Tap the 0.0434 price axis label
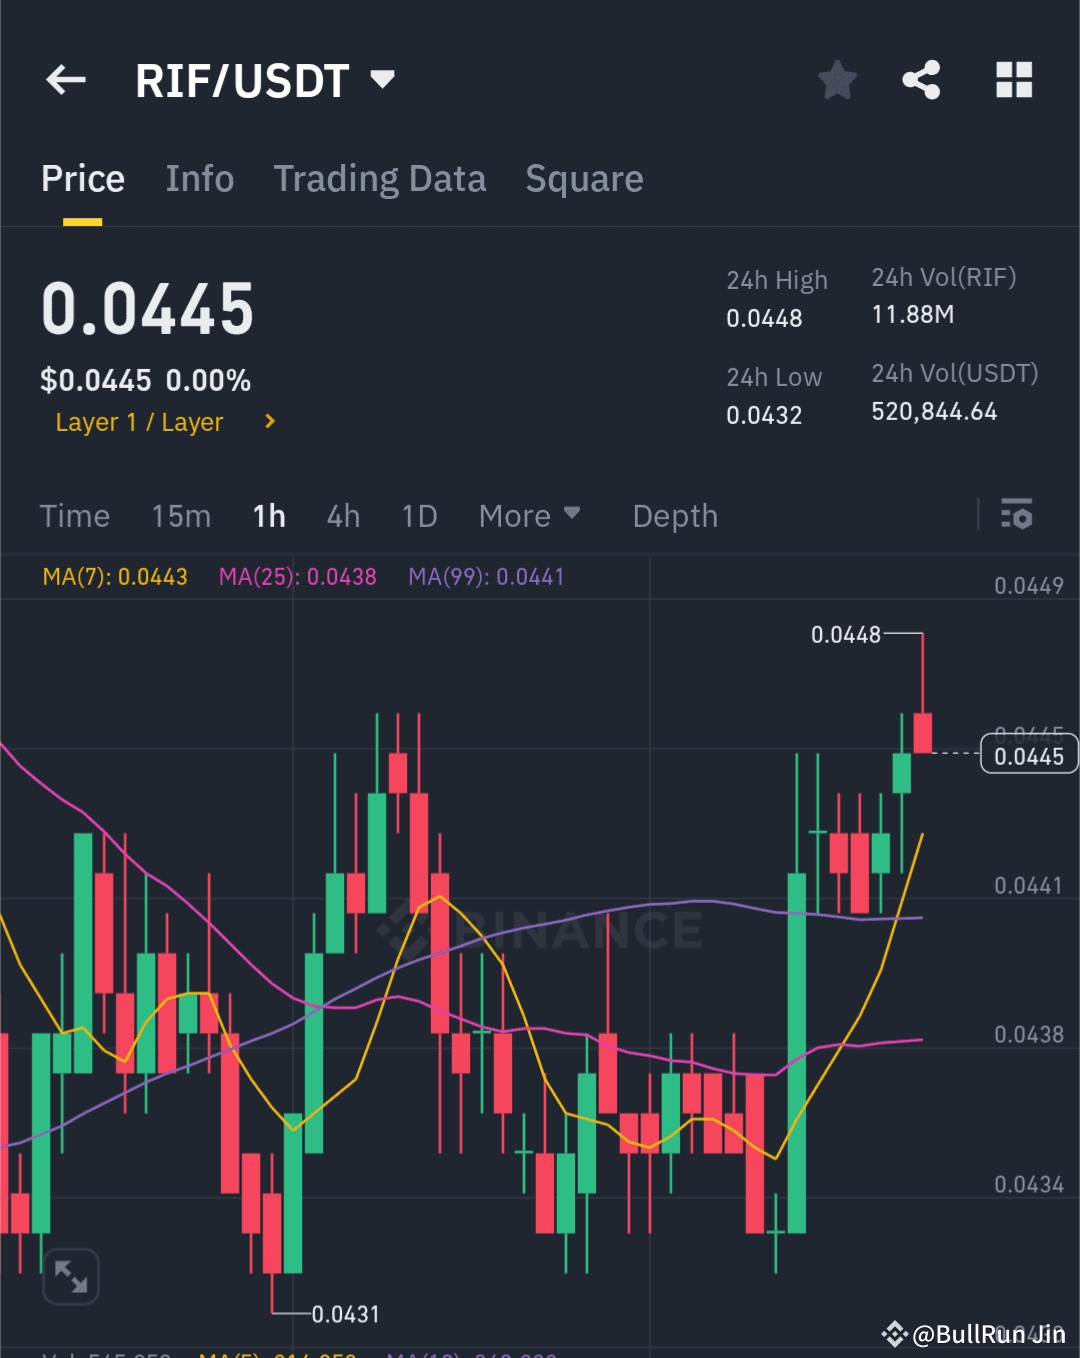 (x=1029, y=1184)
